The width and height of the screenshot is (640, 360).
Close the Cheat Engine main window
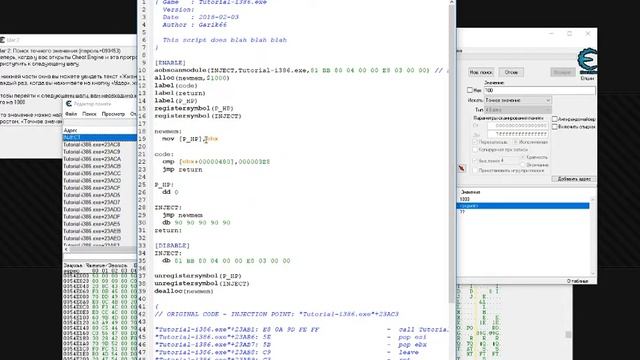(x=588, y=34)
